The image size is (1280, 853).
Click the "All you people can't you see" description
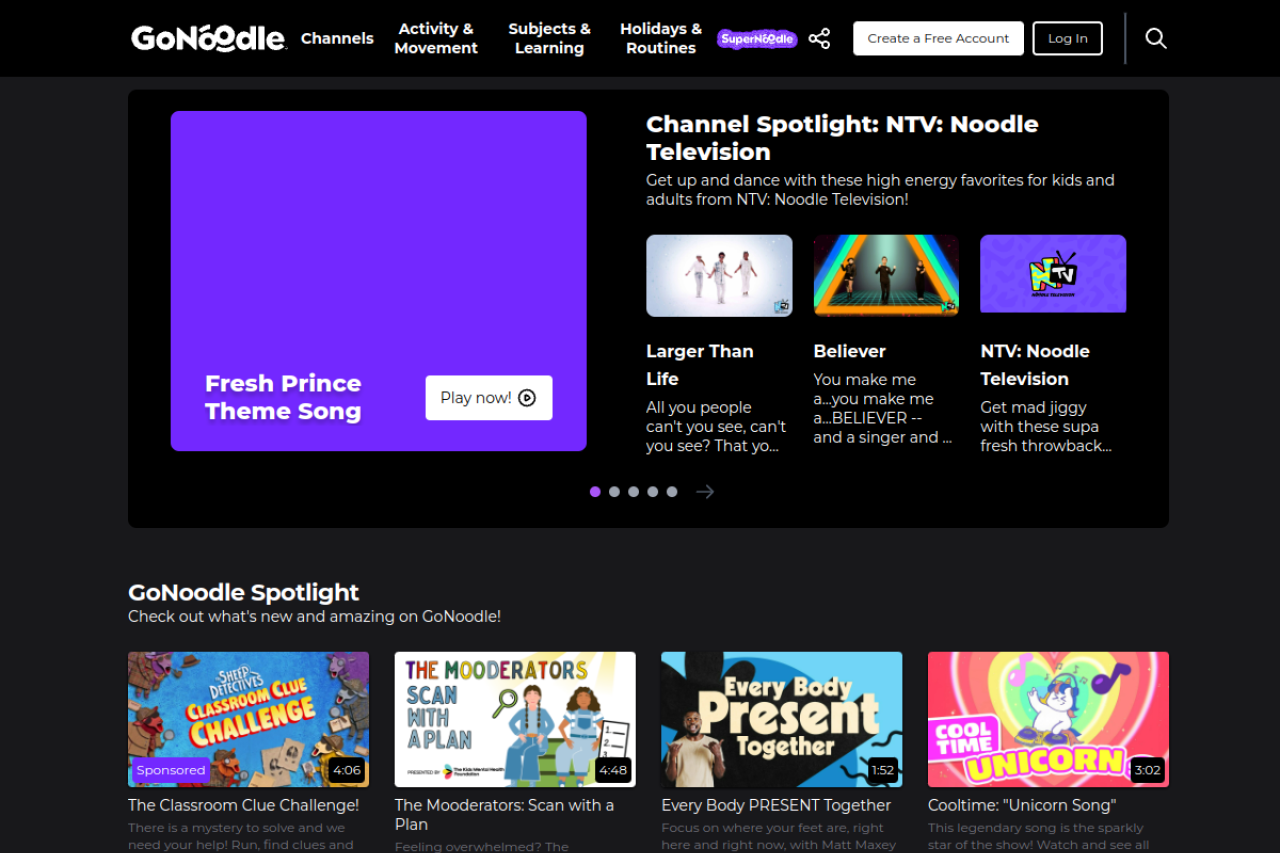tap(716, 427)
